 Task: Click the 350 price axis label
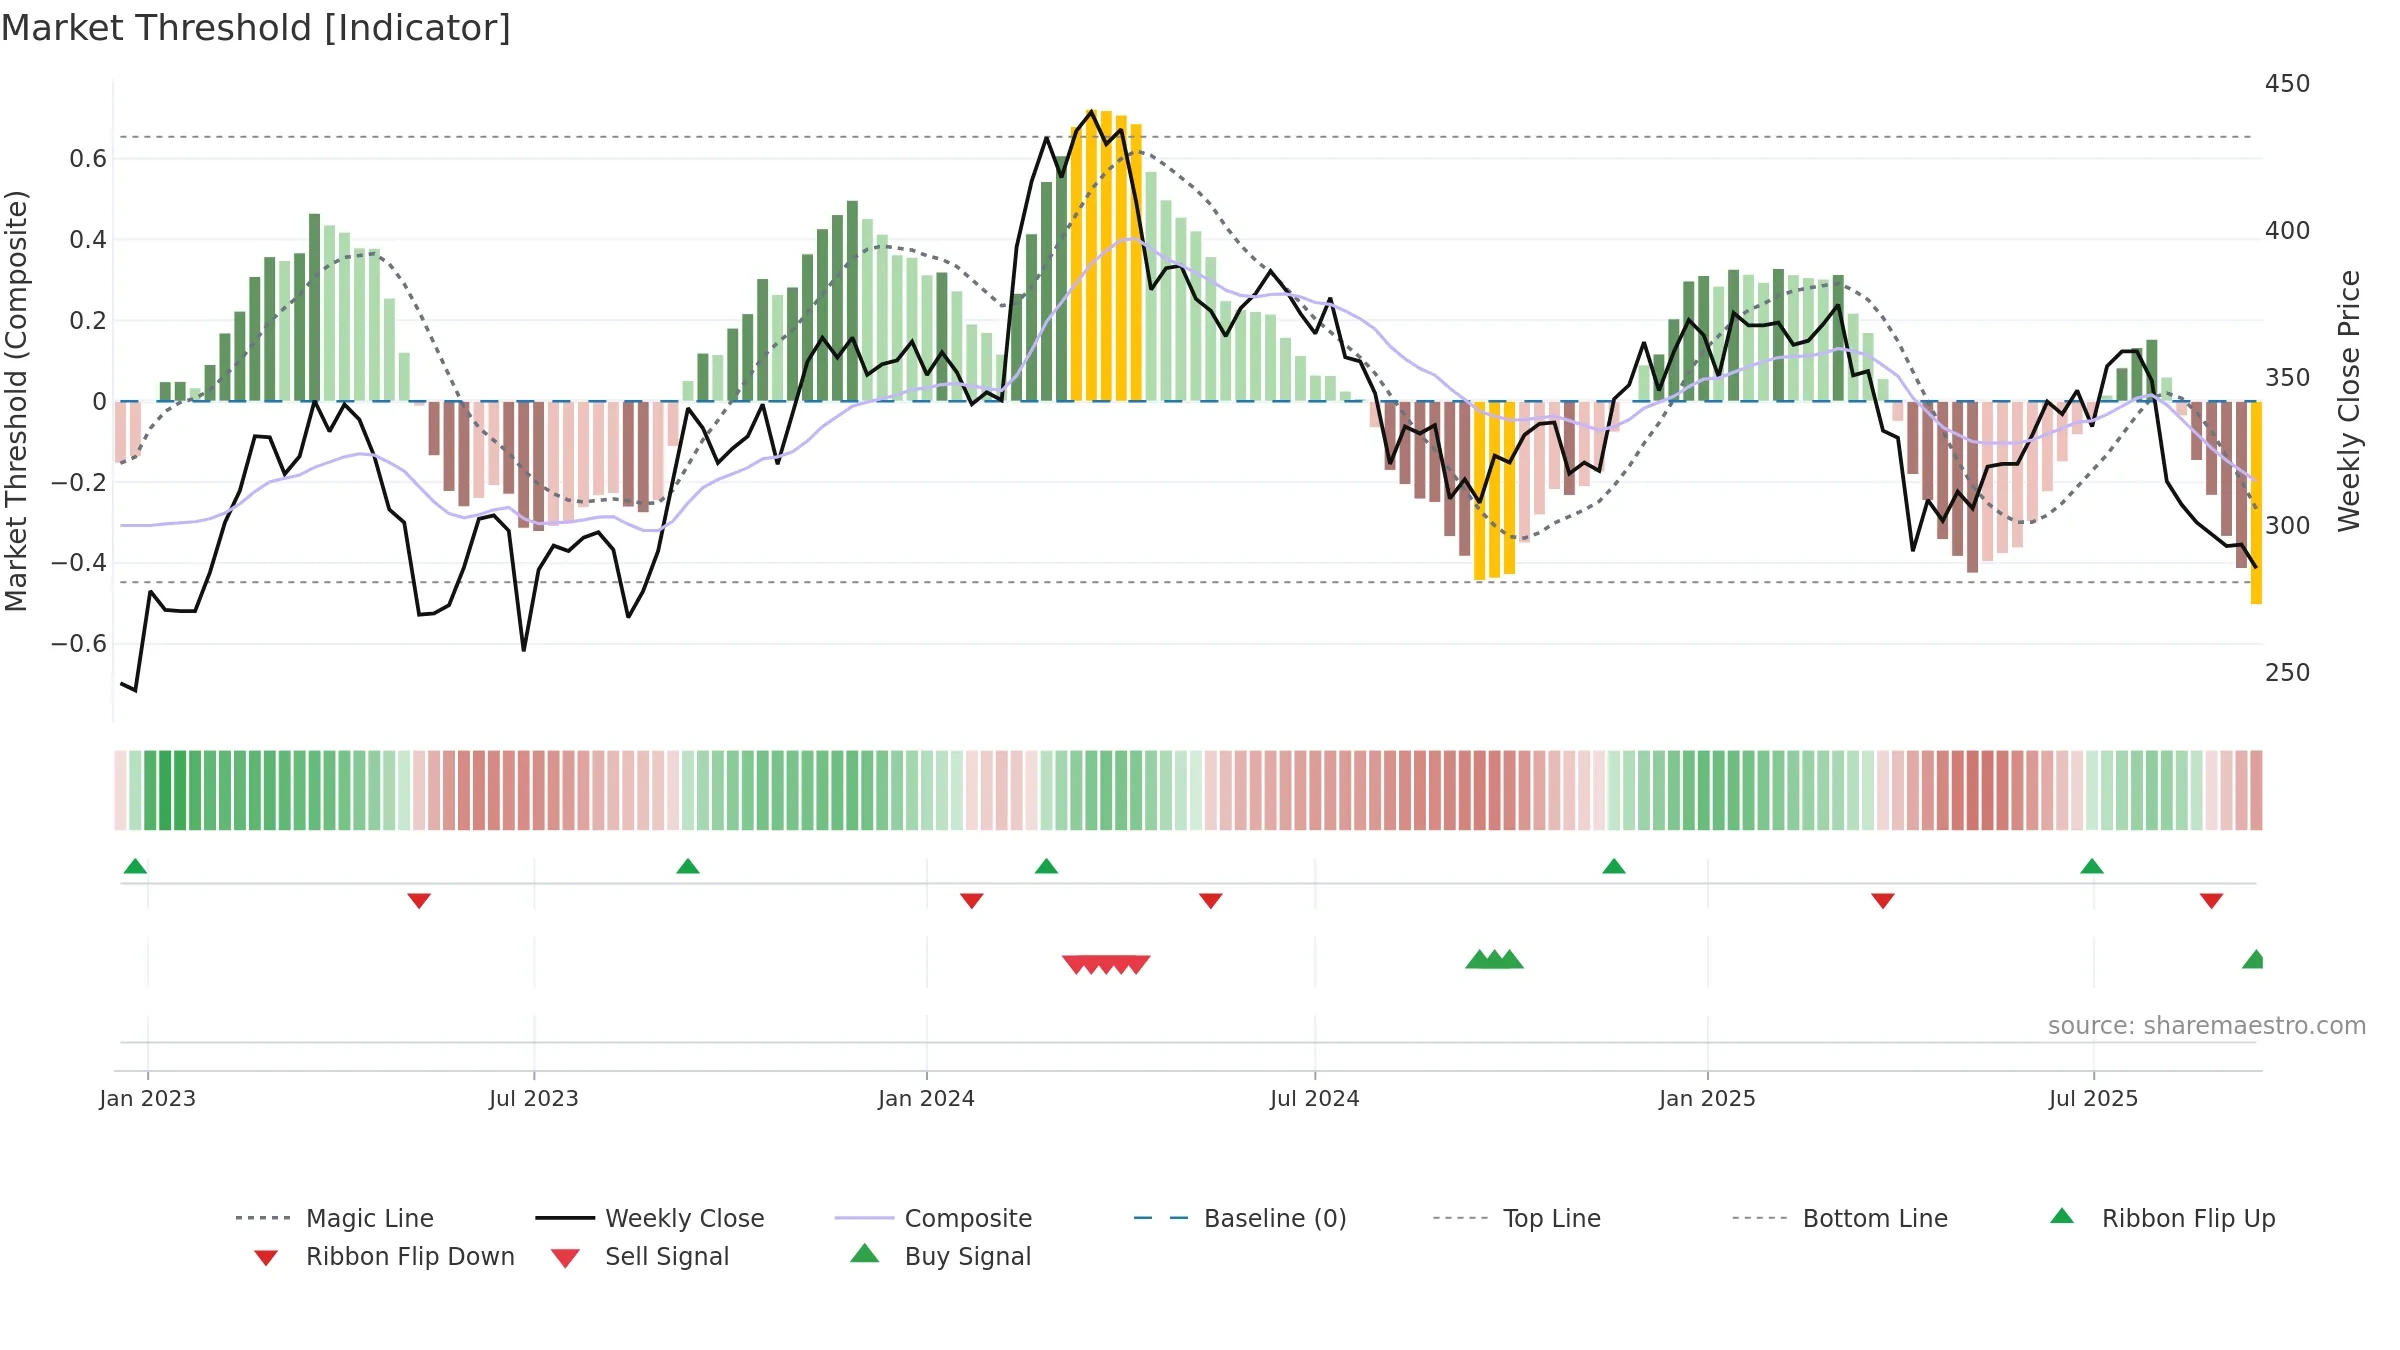pyautogui.click(x=2288, y=377)
